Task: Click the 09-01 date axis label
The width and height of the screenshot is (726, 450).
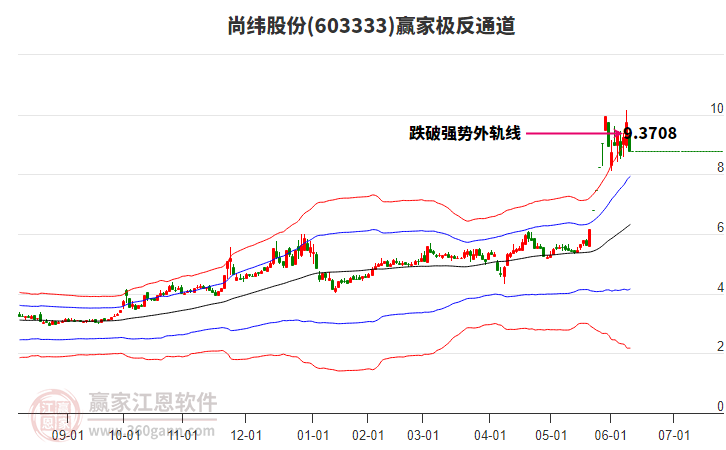Action: (x=68, y=436)
